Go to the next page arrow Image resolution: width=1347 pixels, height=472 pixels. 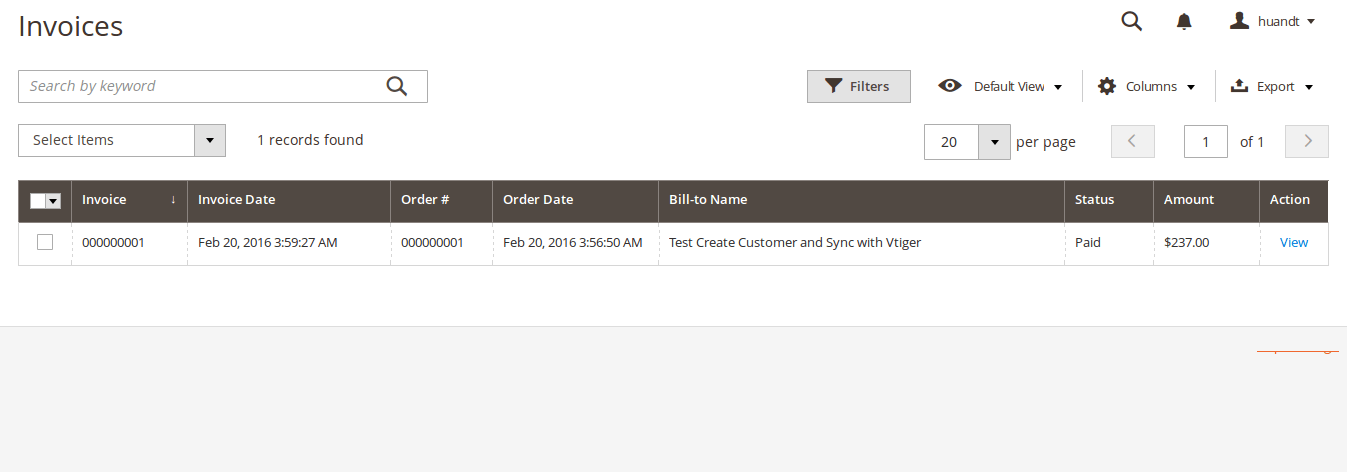coord(1306,141)
